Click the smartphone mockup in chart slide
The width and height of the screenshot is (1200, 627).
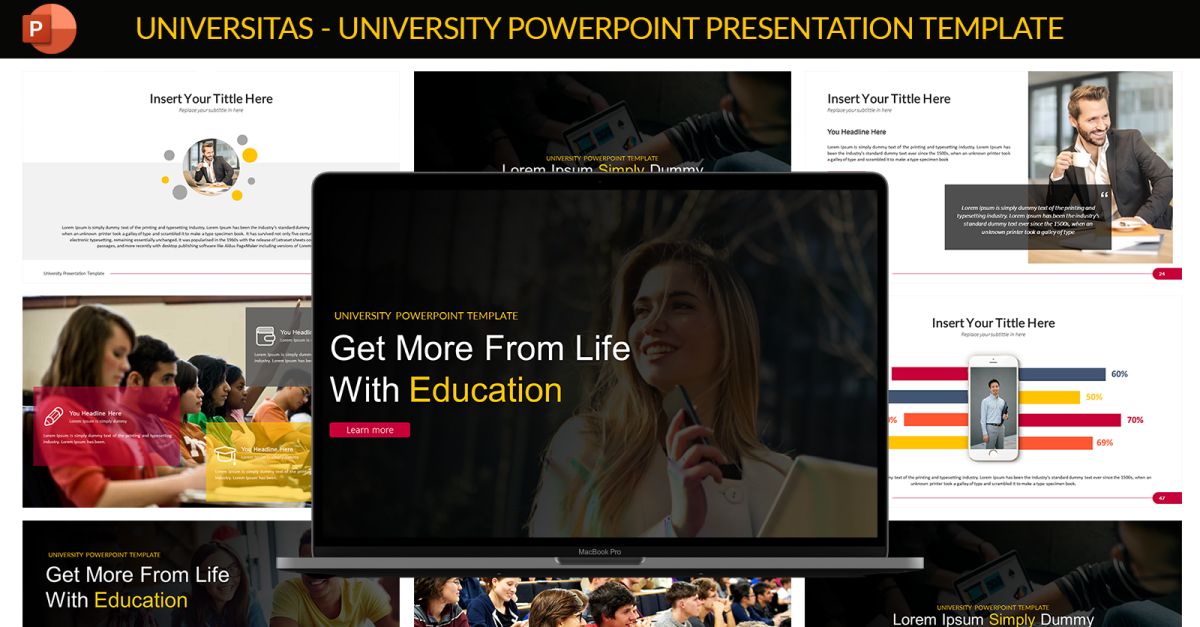[993, 408]
